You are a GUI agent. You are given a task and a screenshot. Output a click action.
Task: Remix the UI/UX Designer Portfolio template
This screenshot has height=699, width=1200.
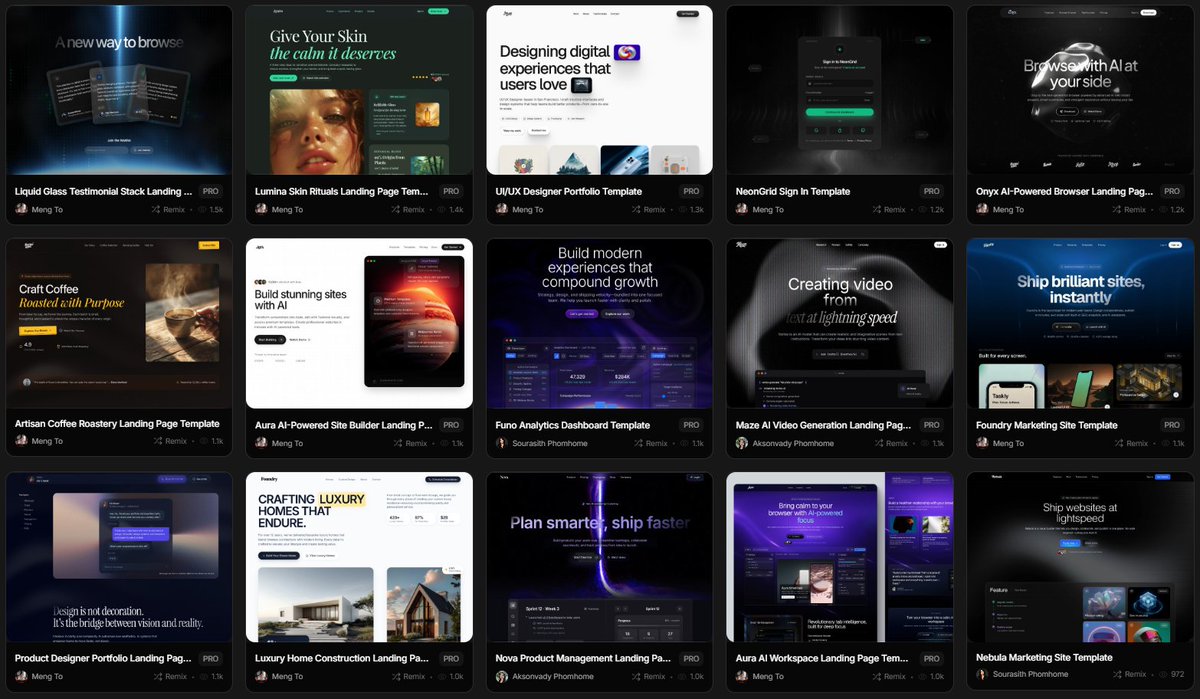[649, 210]
